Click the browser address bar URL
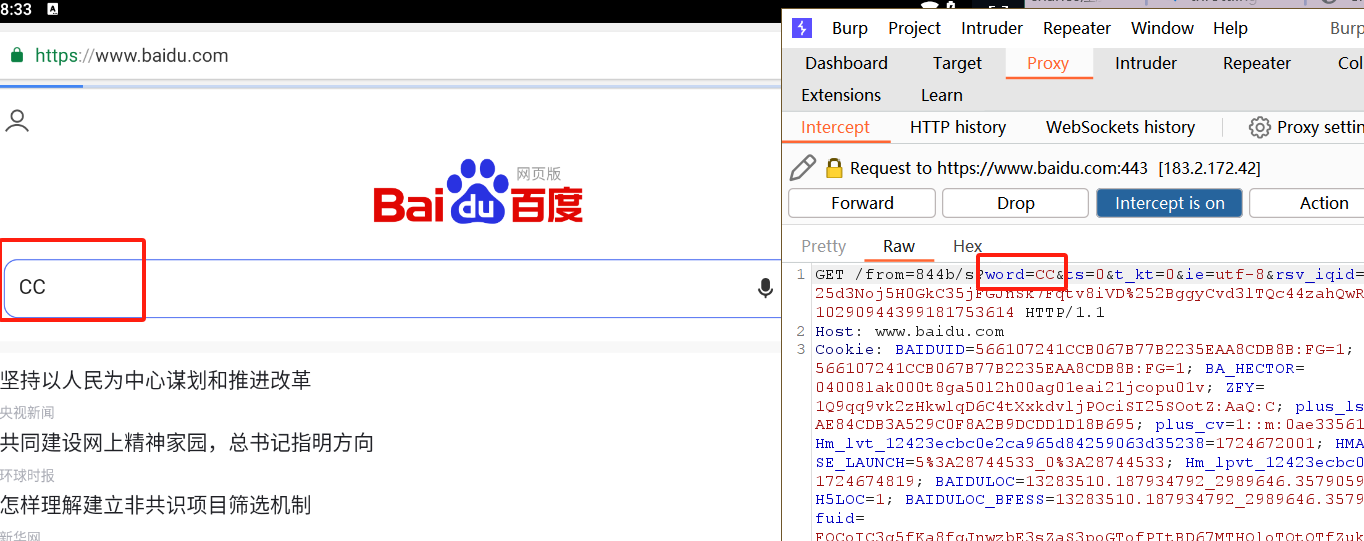The width and height of the screenshot is (1364, 541). coord(132,56)
